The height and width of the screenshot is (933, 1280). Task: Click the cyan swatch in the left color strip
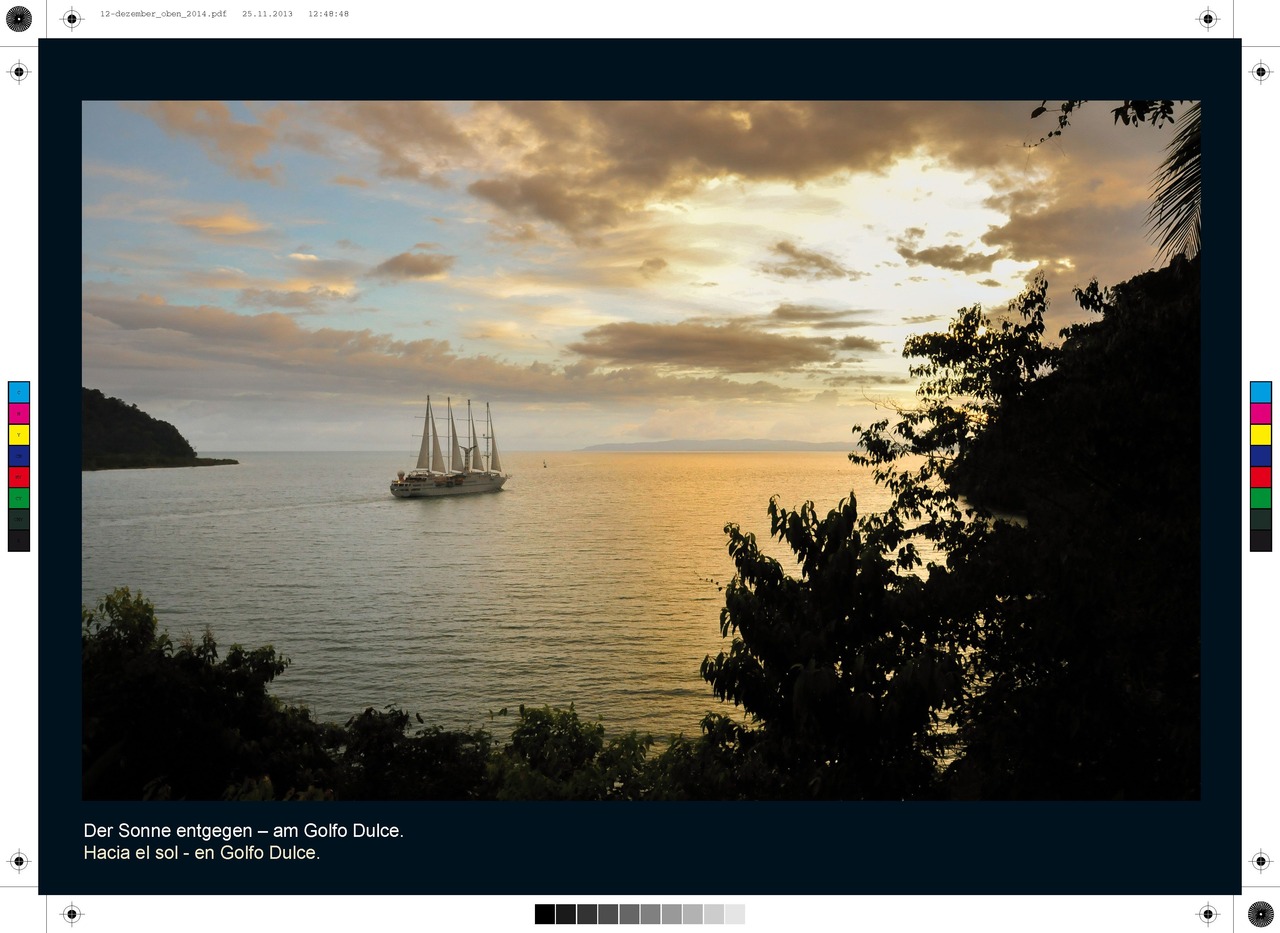pyautogui.click(x=19, y=392)
